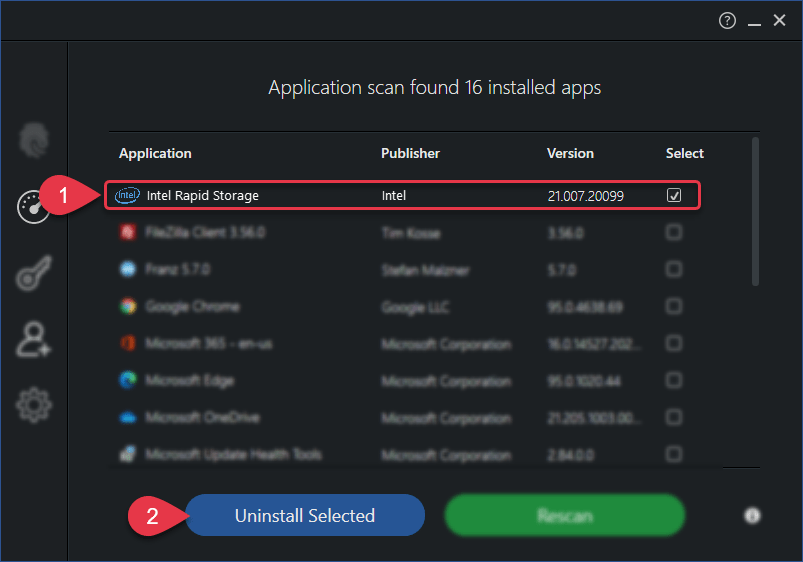This screenshot has height=562, width=803.
Task: Select the Google Chrome checkbox
Action: (x=673, y=306)
